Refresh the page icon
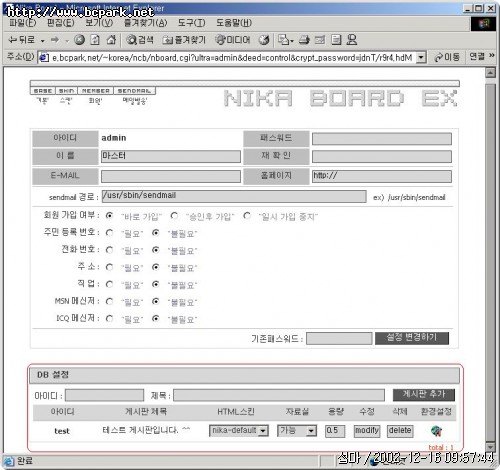500x470 pixels. (x=95, y=40)
